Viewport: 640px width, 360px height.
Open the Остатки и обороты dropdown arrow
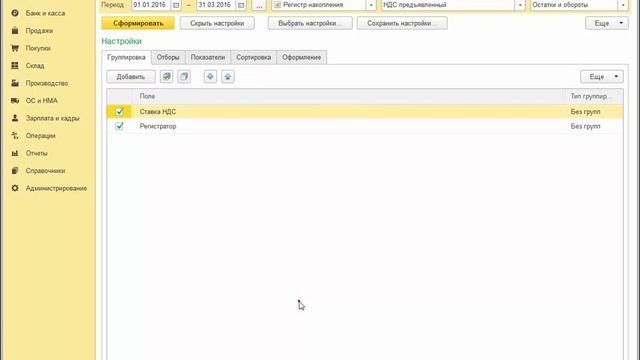click(623, 5)
